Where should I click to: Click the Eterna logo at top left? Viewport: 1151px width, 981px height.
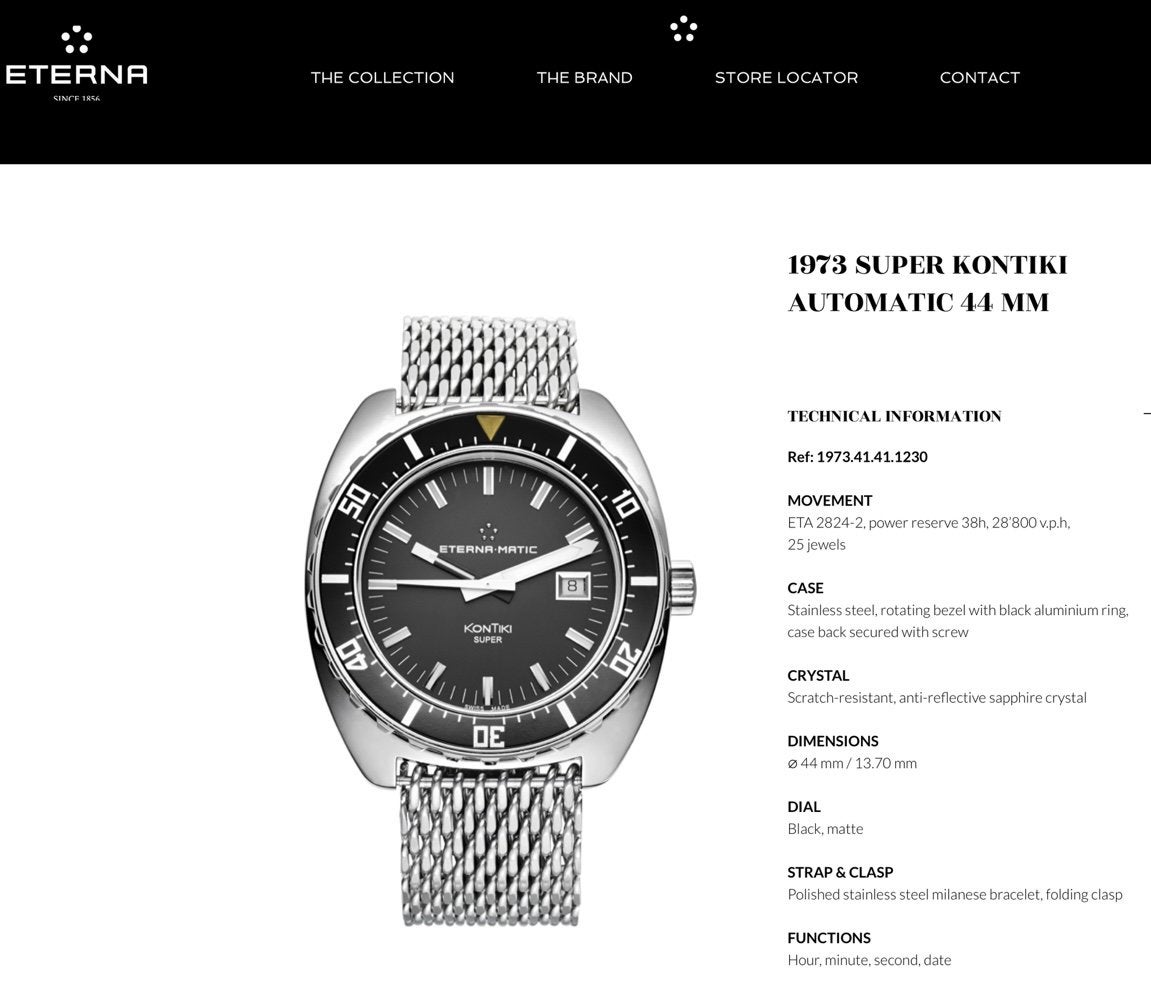tap(76, 64)
